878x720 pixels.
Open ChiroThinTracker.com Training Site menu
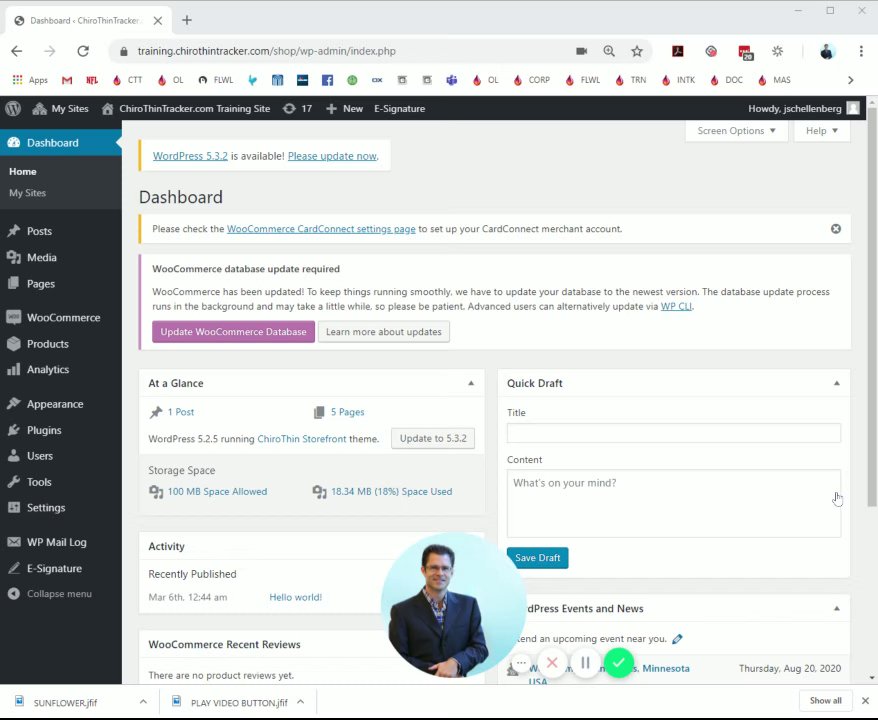point(186,109)
